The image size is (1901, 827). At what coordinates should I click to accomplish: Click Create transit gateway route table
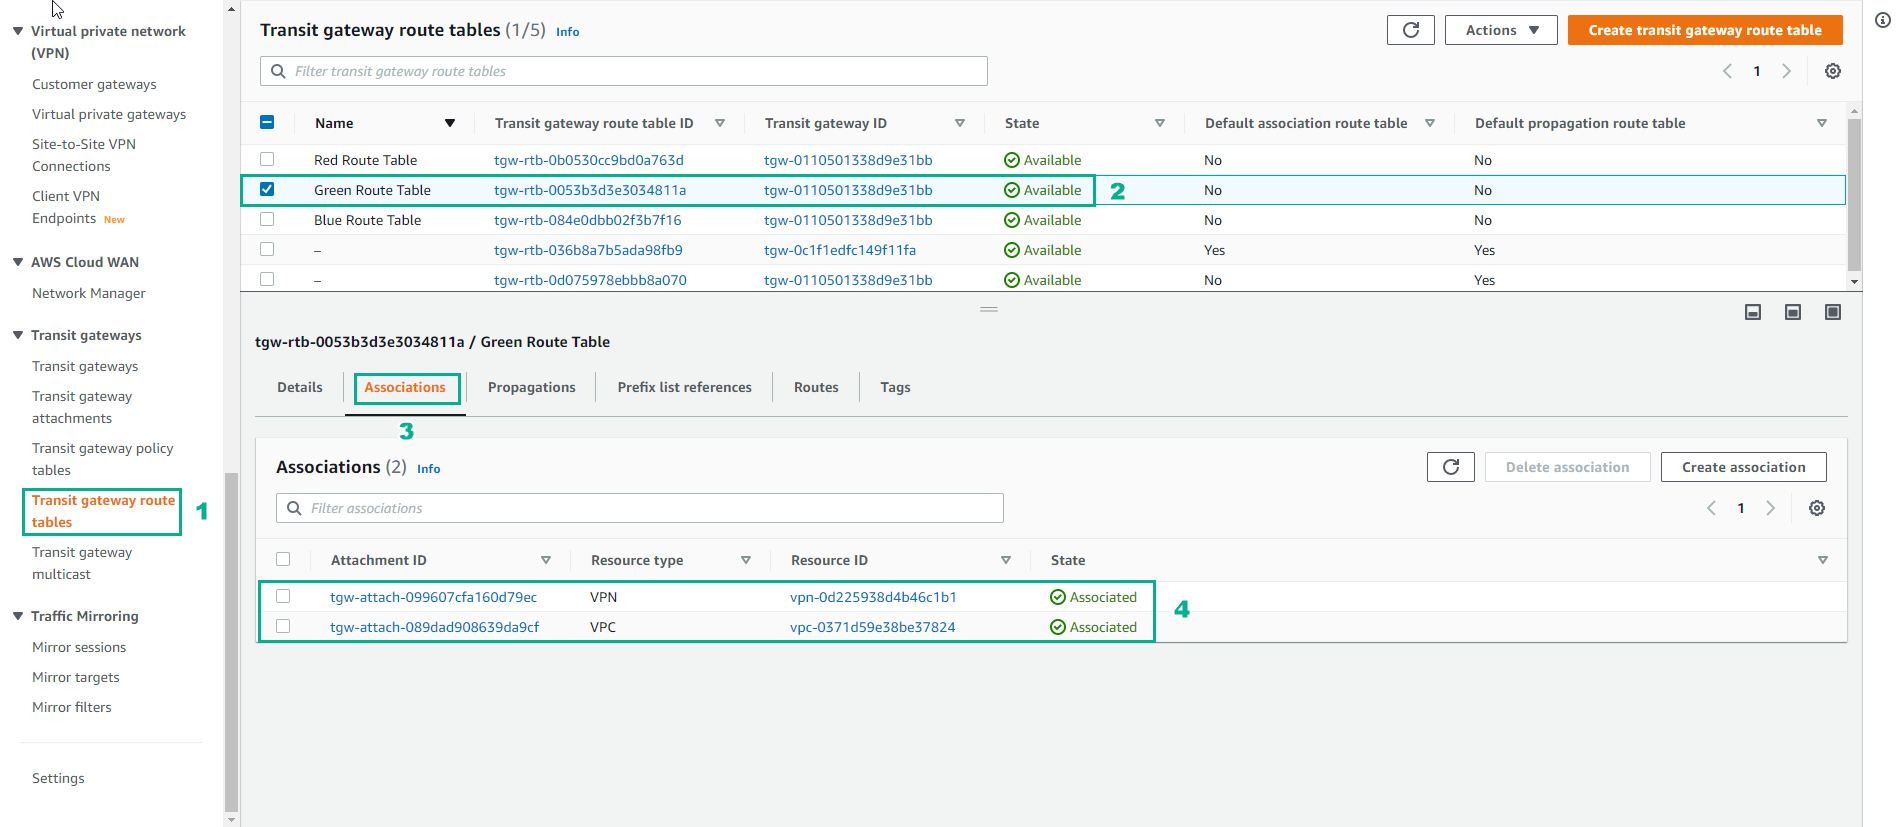pyautogui.click(x=1705, y=30)
